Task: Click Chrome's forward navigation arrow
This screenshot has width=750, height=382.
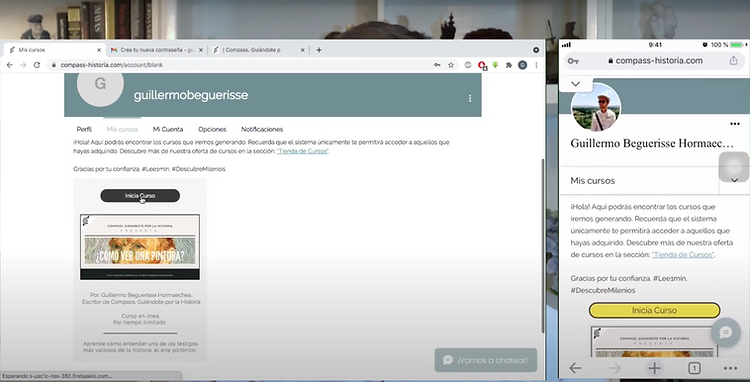Action: (x=23, y=65)
